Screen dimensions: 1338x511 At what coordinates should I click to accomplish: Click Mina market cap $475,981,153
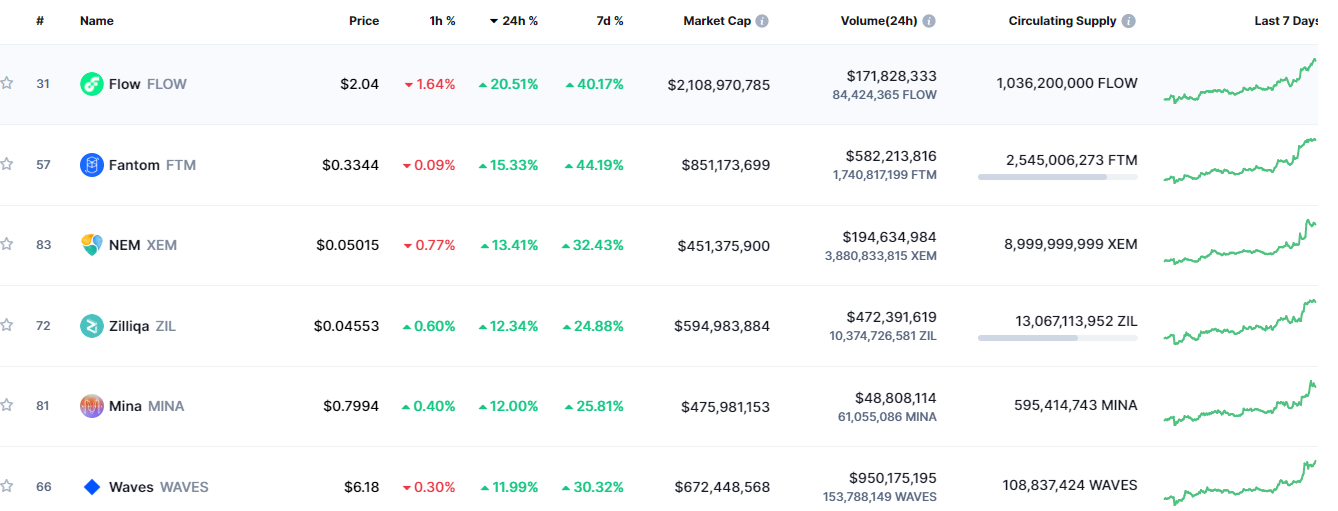[725, 405]
